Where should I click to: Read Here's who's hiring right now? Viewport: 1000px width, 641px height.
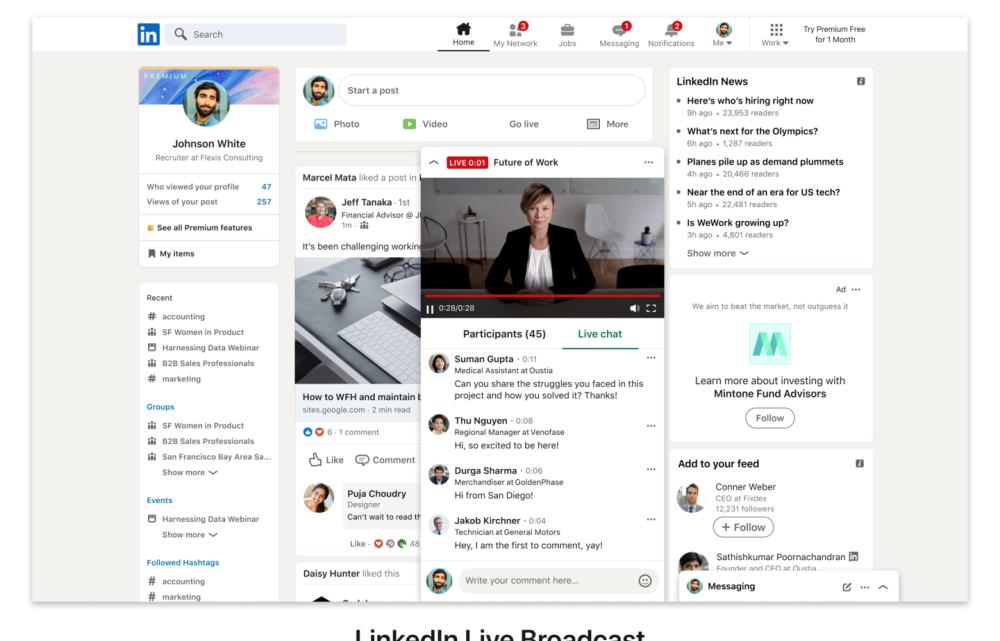point(750,101)
